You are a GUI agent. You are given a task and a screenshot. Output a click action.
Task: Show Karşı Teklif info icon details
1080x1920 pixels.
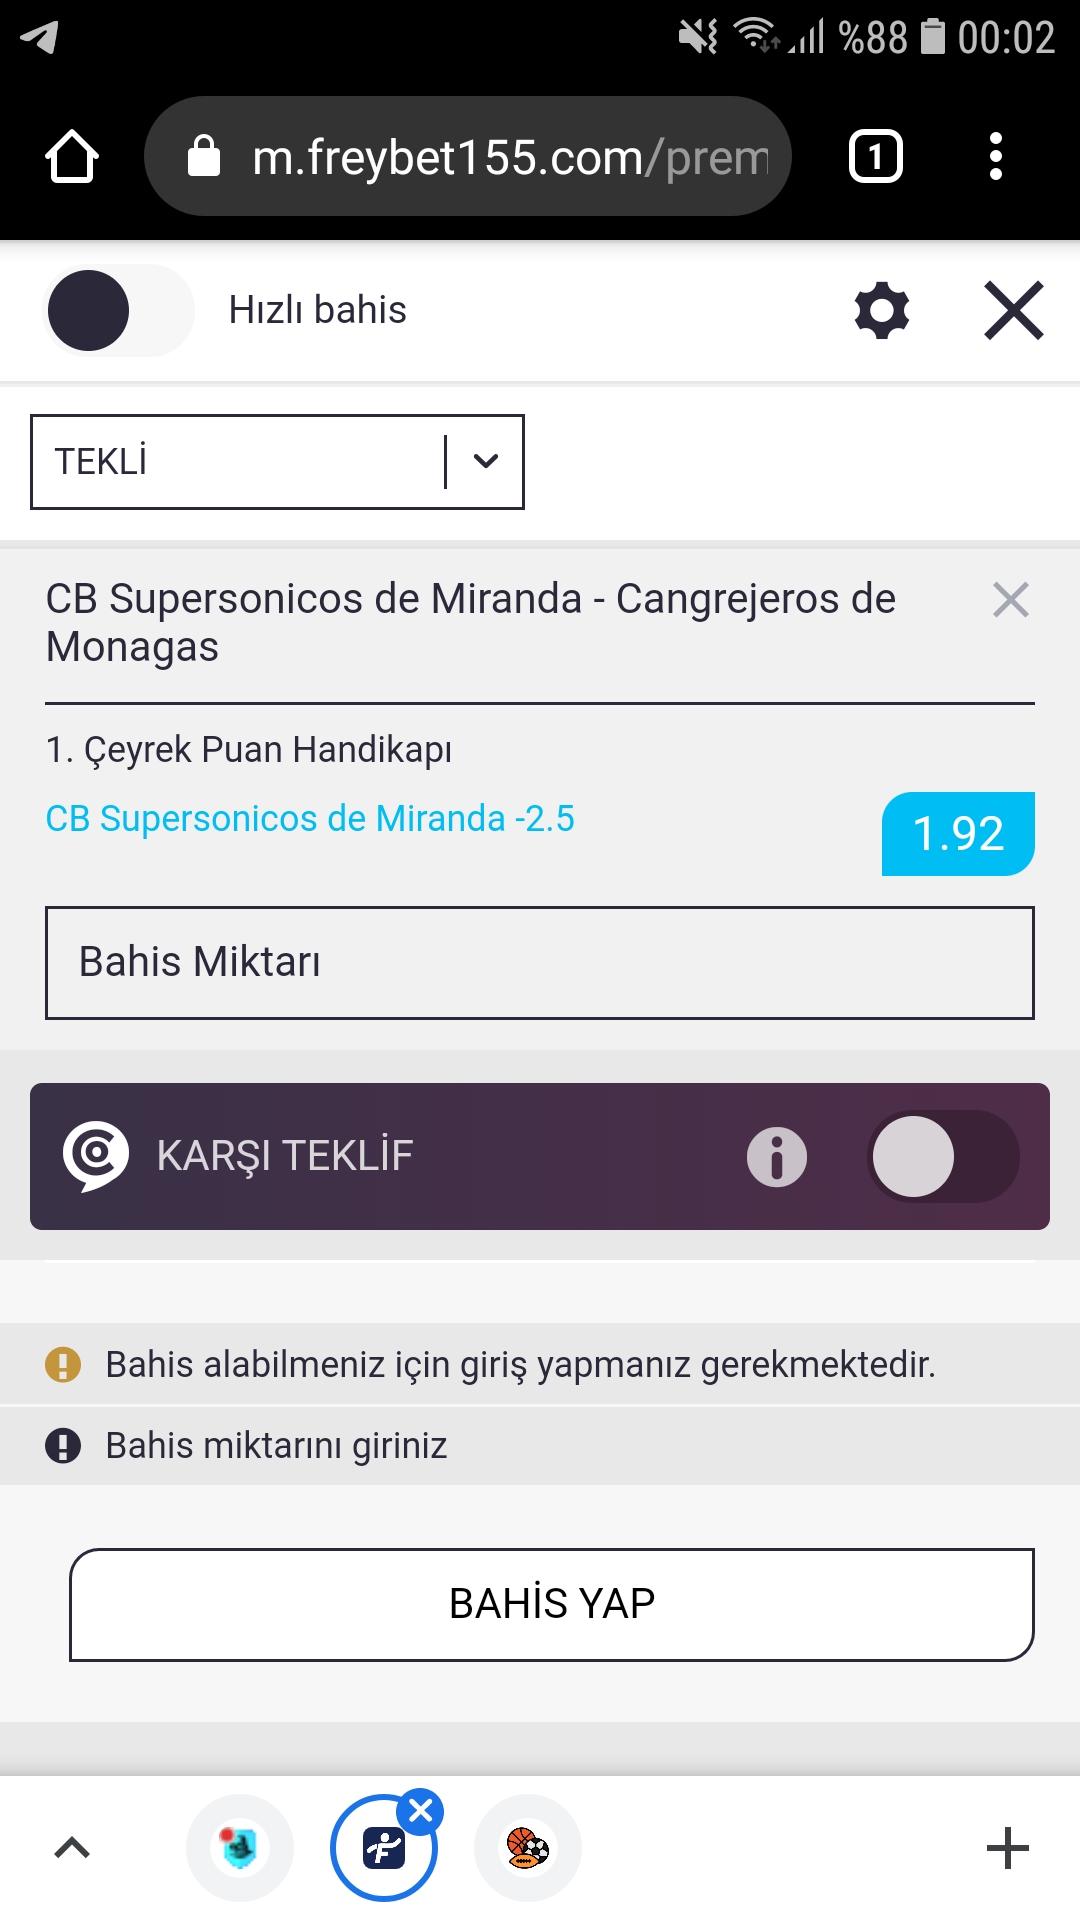[777, 1157]
